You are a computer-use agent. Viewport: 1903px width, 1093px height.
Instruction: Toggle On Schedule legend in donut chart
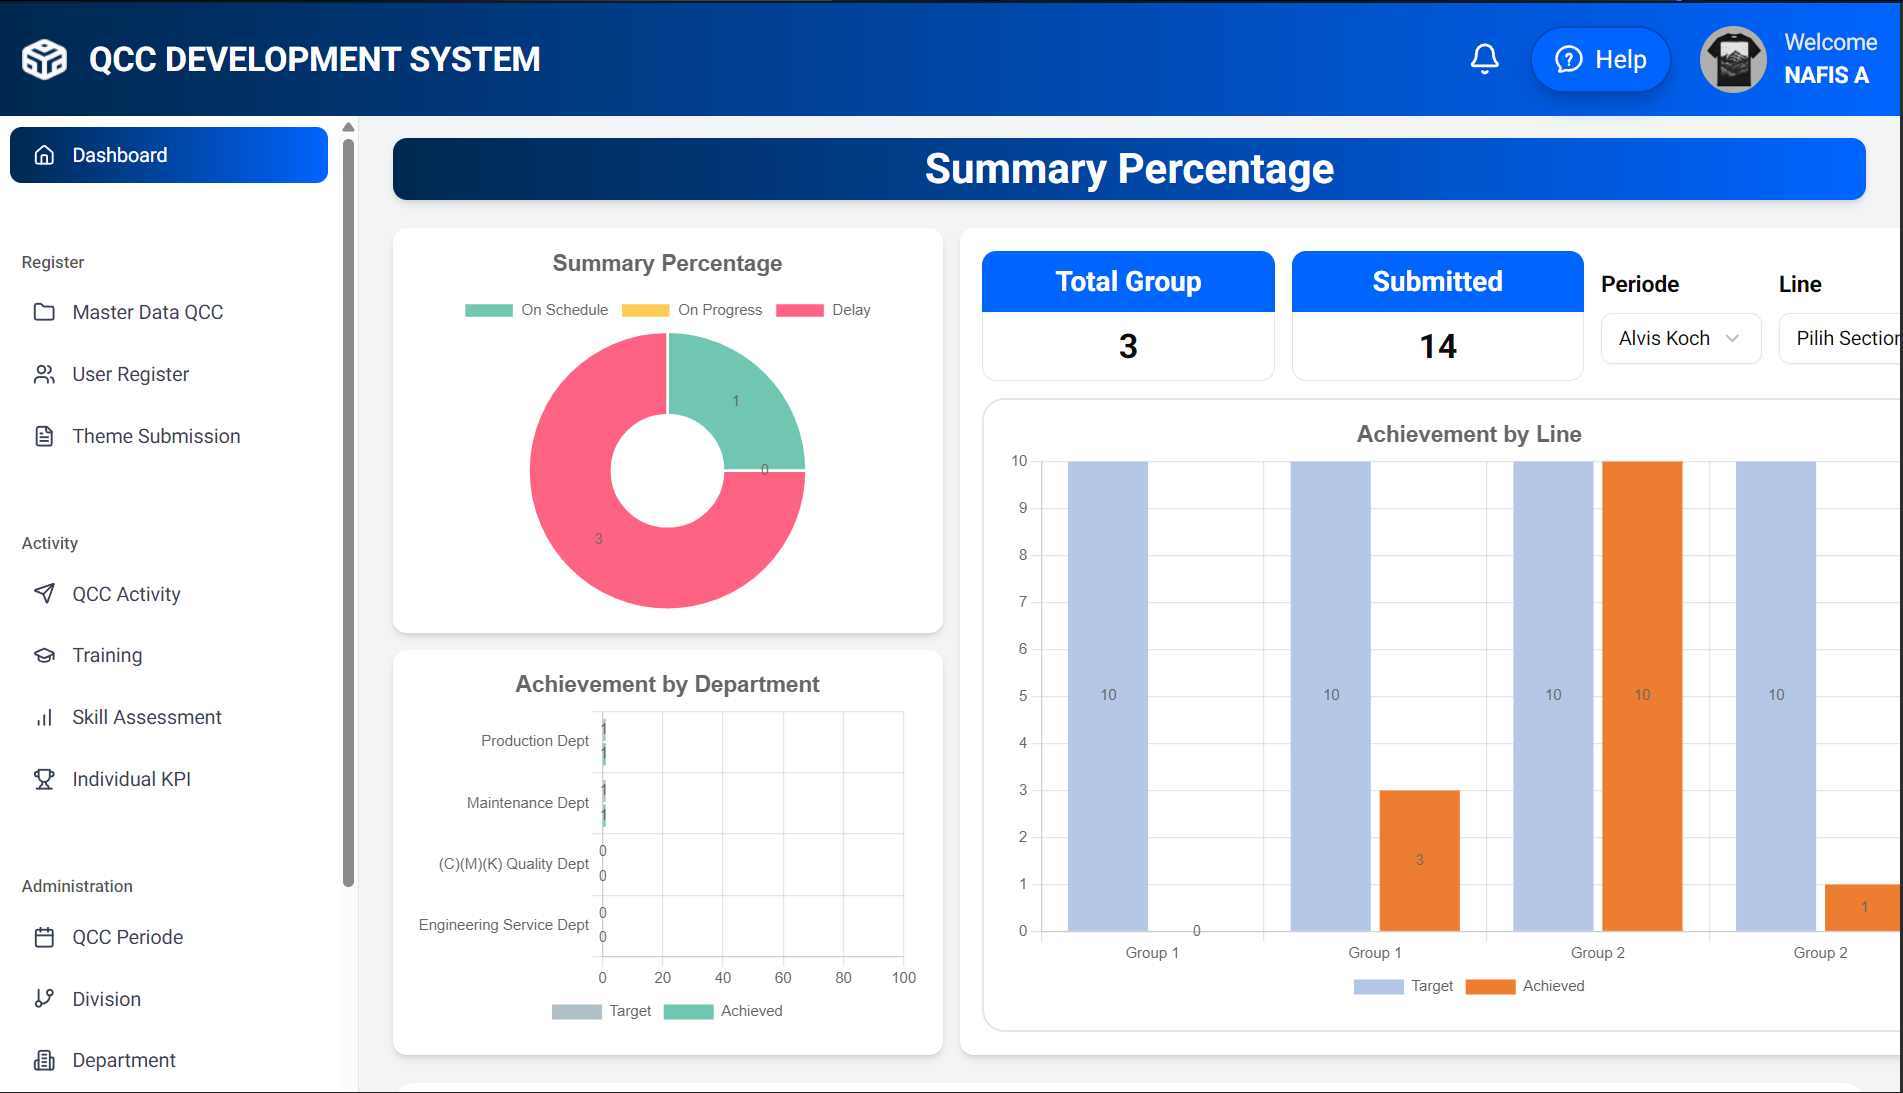537,310
